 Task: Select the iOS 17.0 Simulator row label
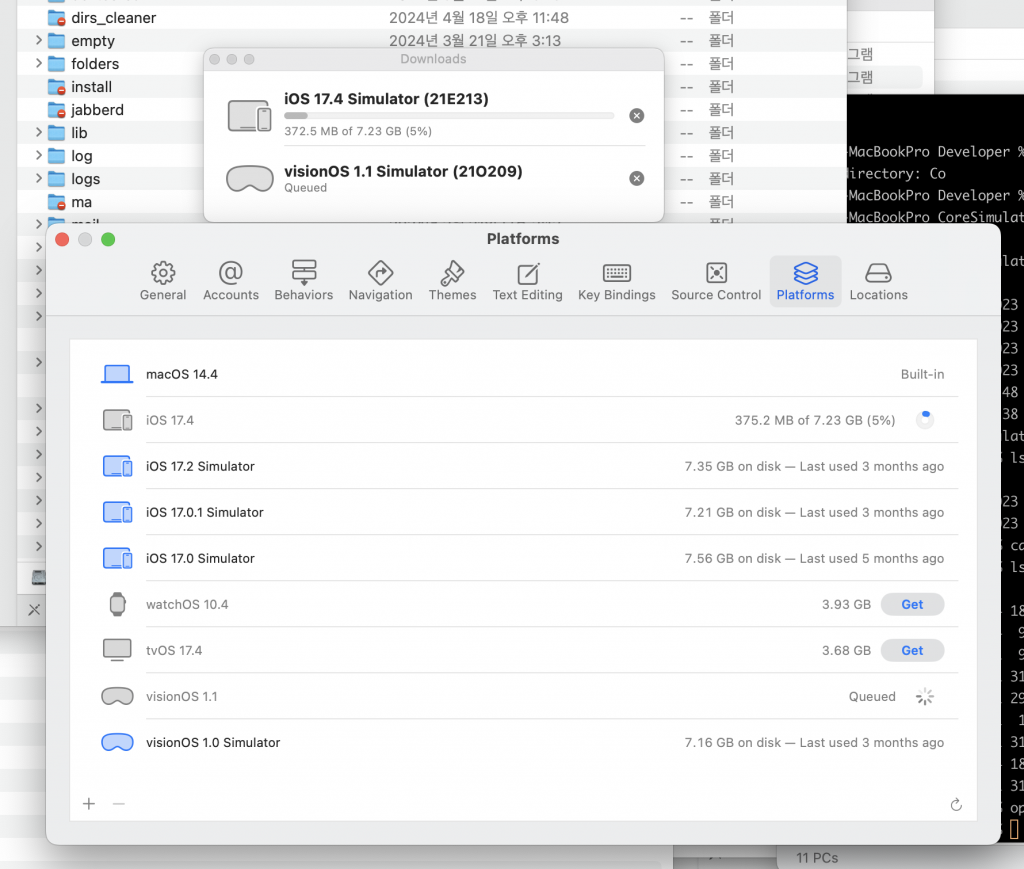pyautogui.click(x=200, y=558)
